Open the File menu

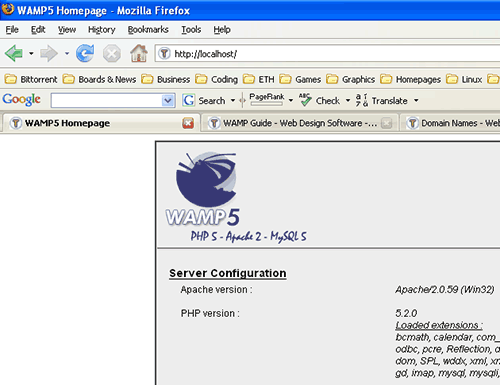pyautogui.click(x=12, y=30)
